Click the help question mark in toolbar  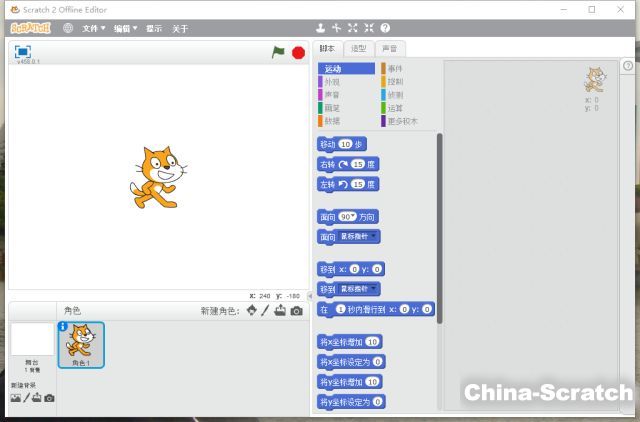click(385, 28)
